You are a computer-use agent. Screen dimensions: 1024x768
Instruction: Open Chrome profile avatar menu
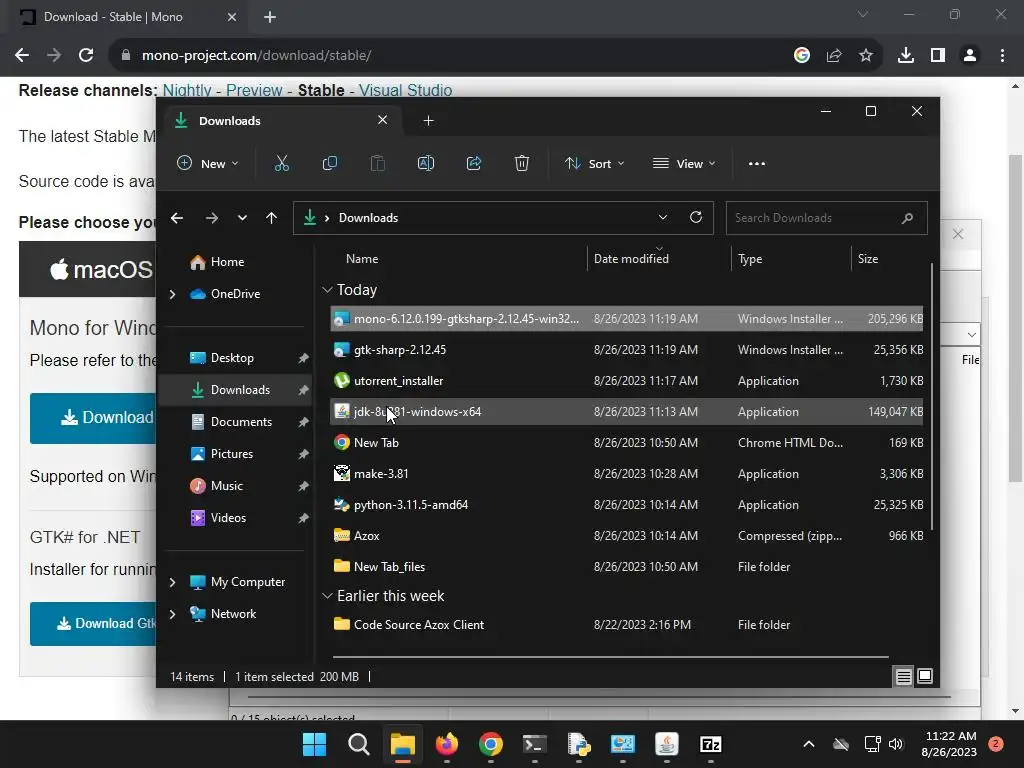click(970, 56)
